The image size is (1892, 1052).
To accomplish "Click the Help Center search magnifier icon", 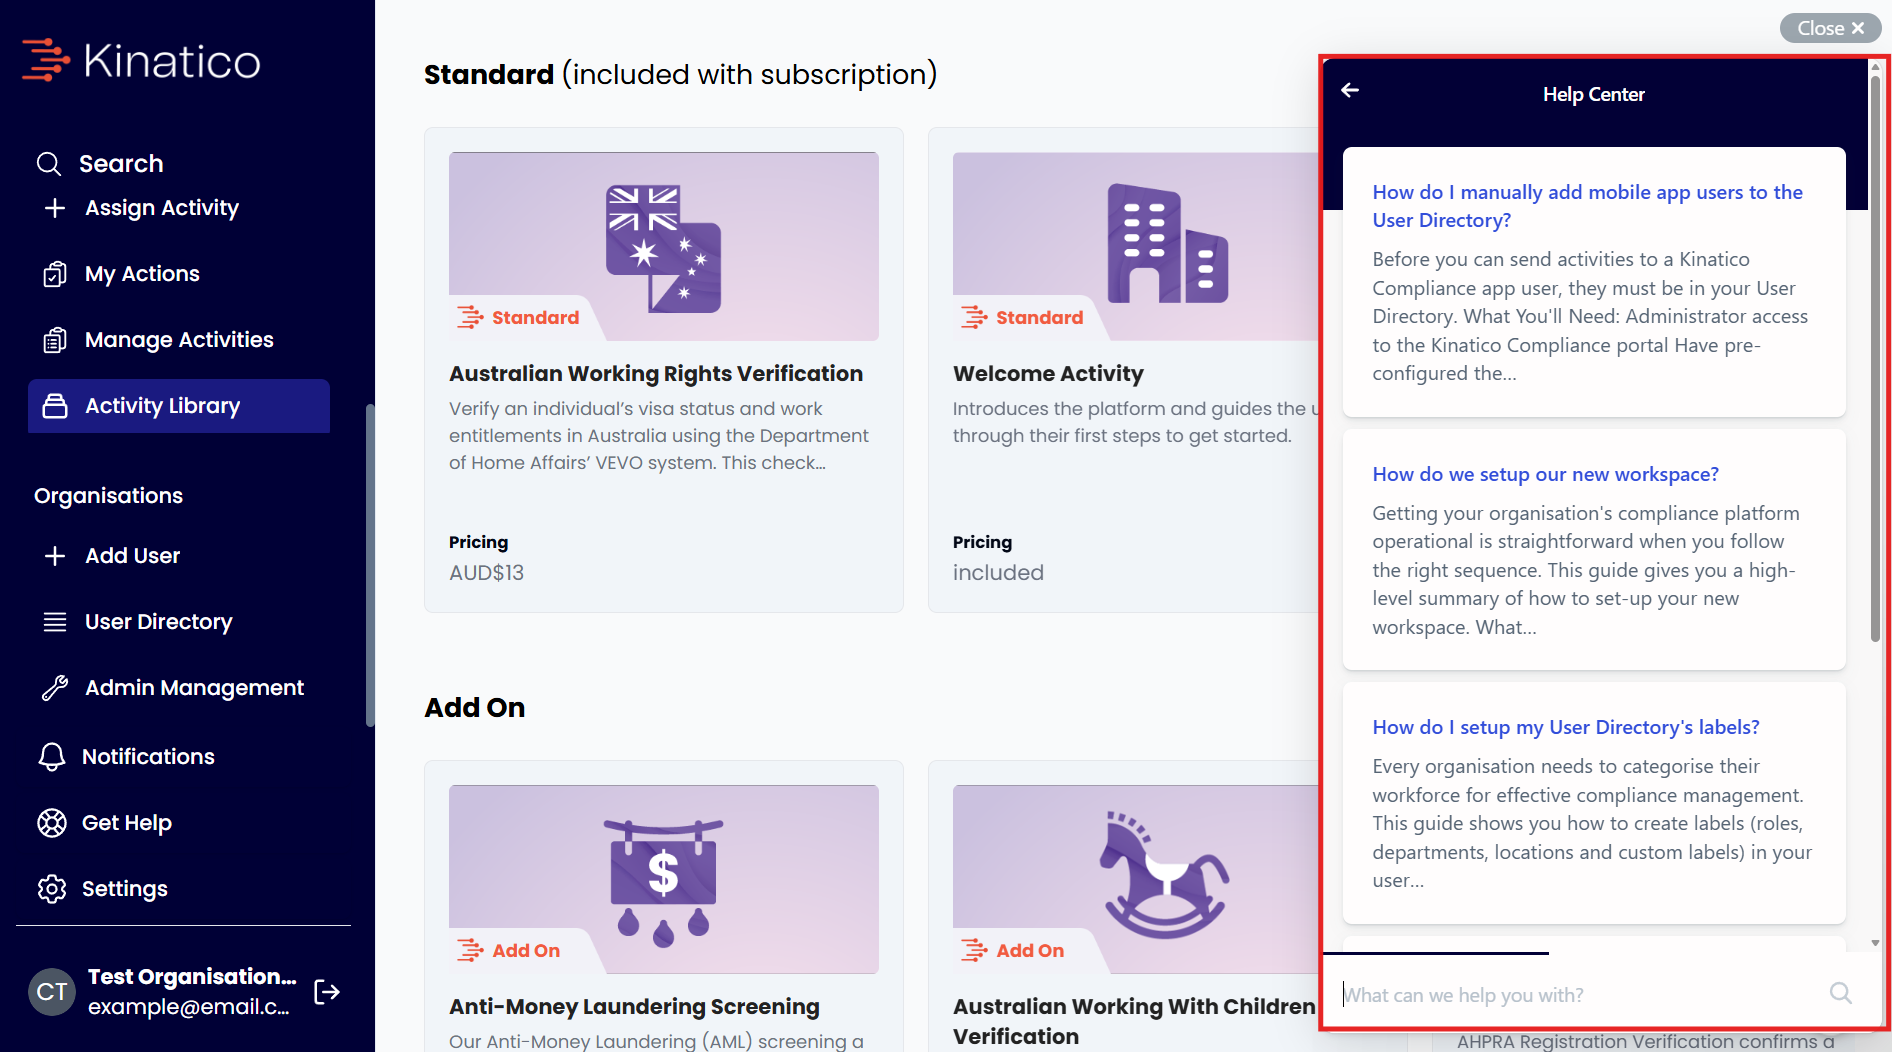I will coord(1841,993).
